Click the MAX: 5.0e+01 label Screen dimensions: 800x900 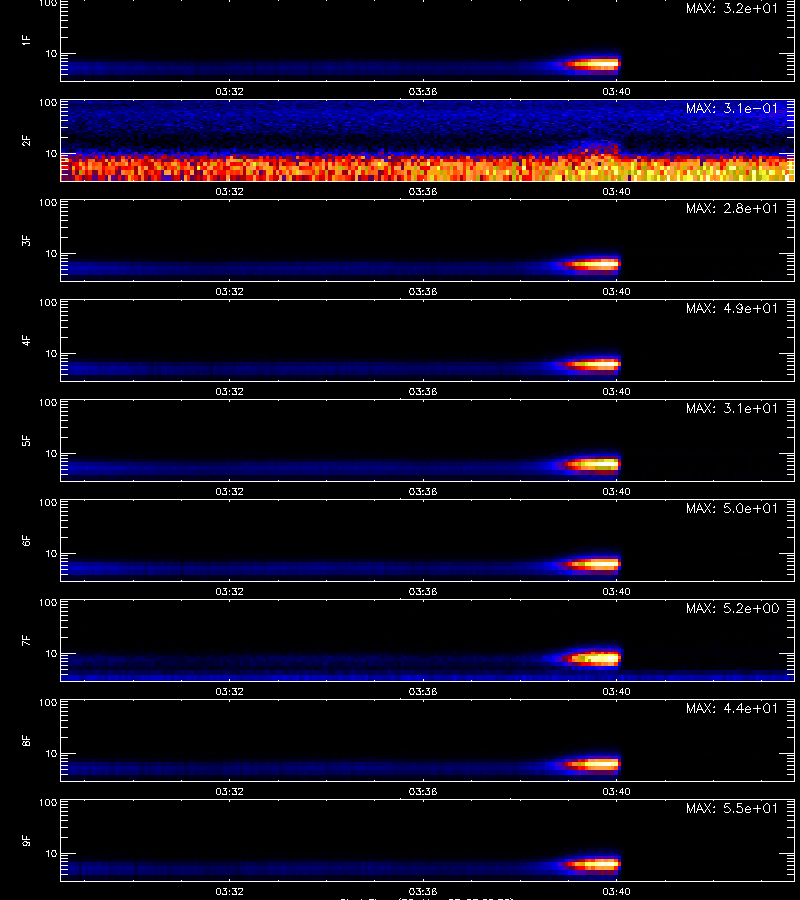[x=732, y=508]
